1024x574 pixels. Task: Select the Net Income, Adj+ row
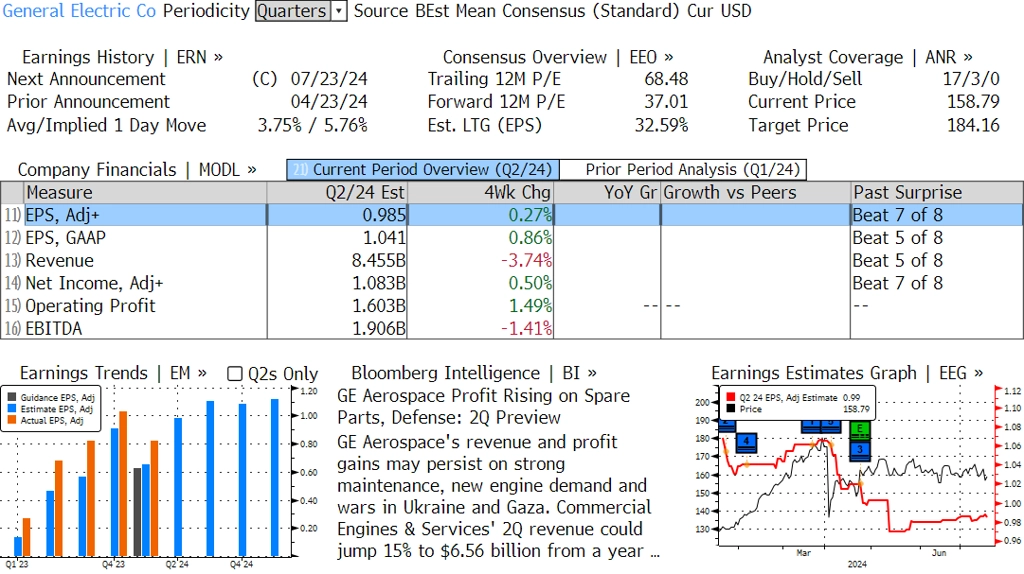tap(512, 283)
